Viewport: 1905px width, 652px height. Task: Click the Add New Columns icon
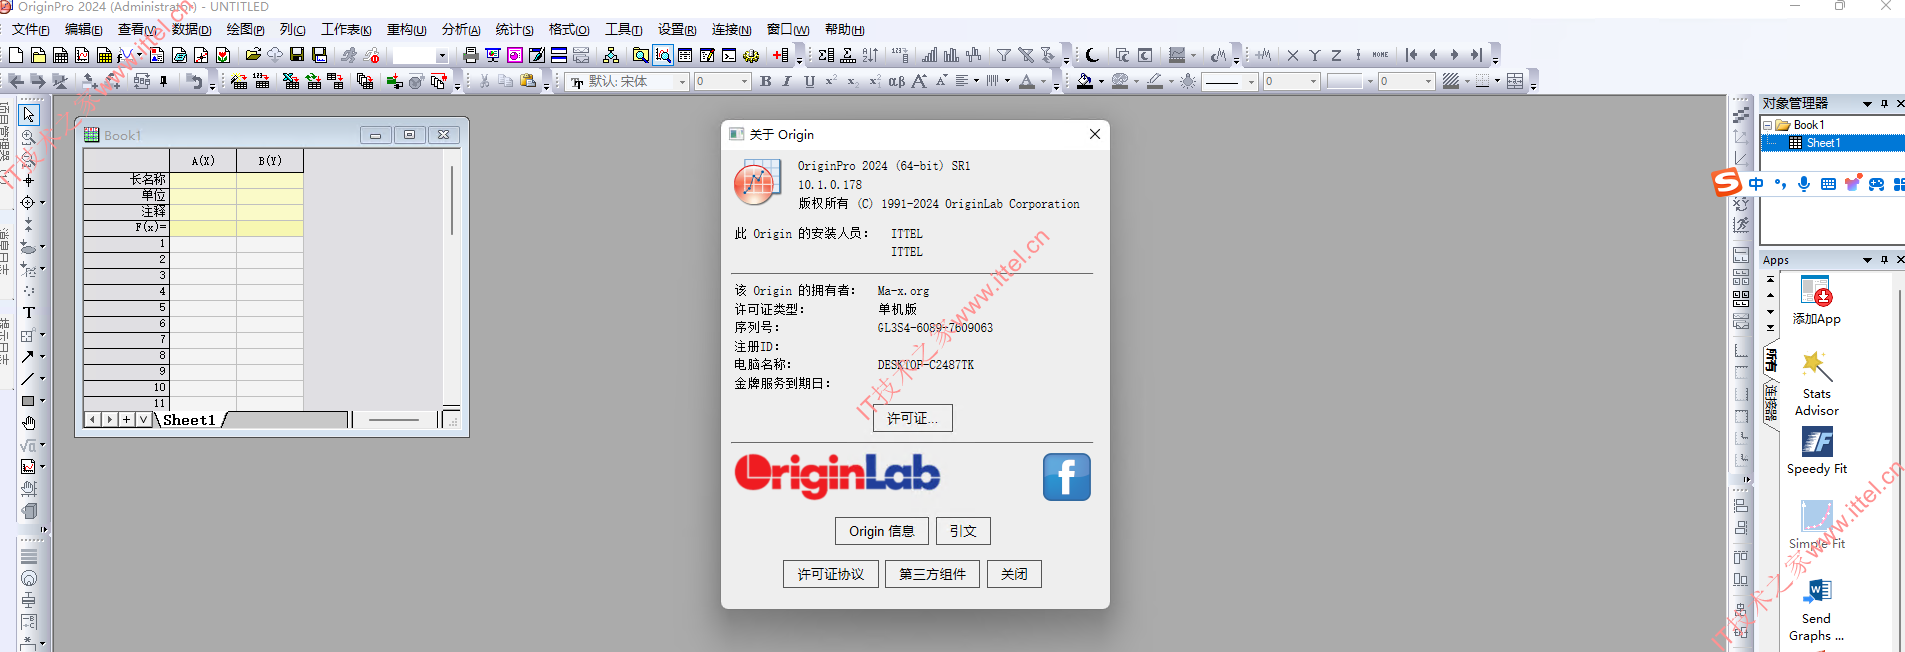(x=781, y=55)
